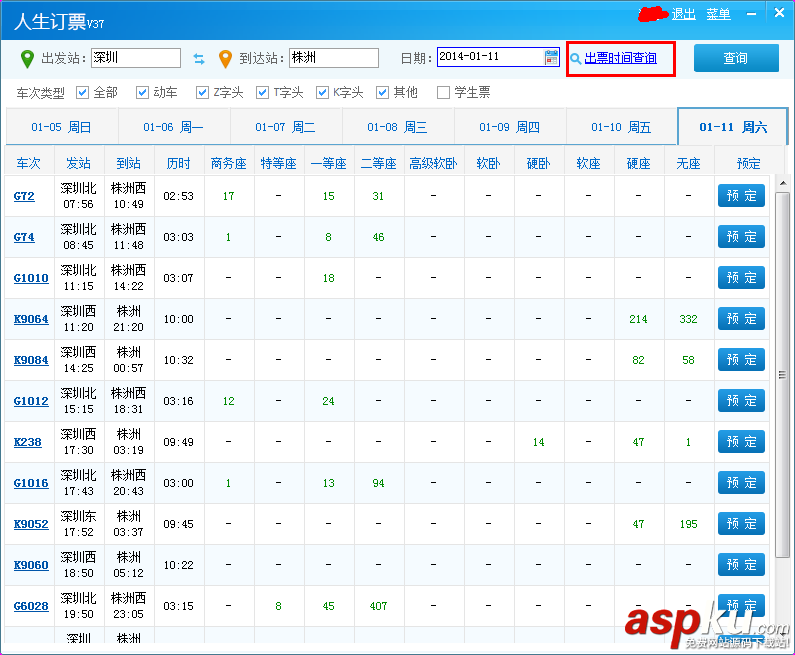The image size is (795, 655).
Task: Click the 商务座 column header
Action: pos(229,163)
